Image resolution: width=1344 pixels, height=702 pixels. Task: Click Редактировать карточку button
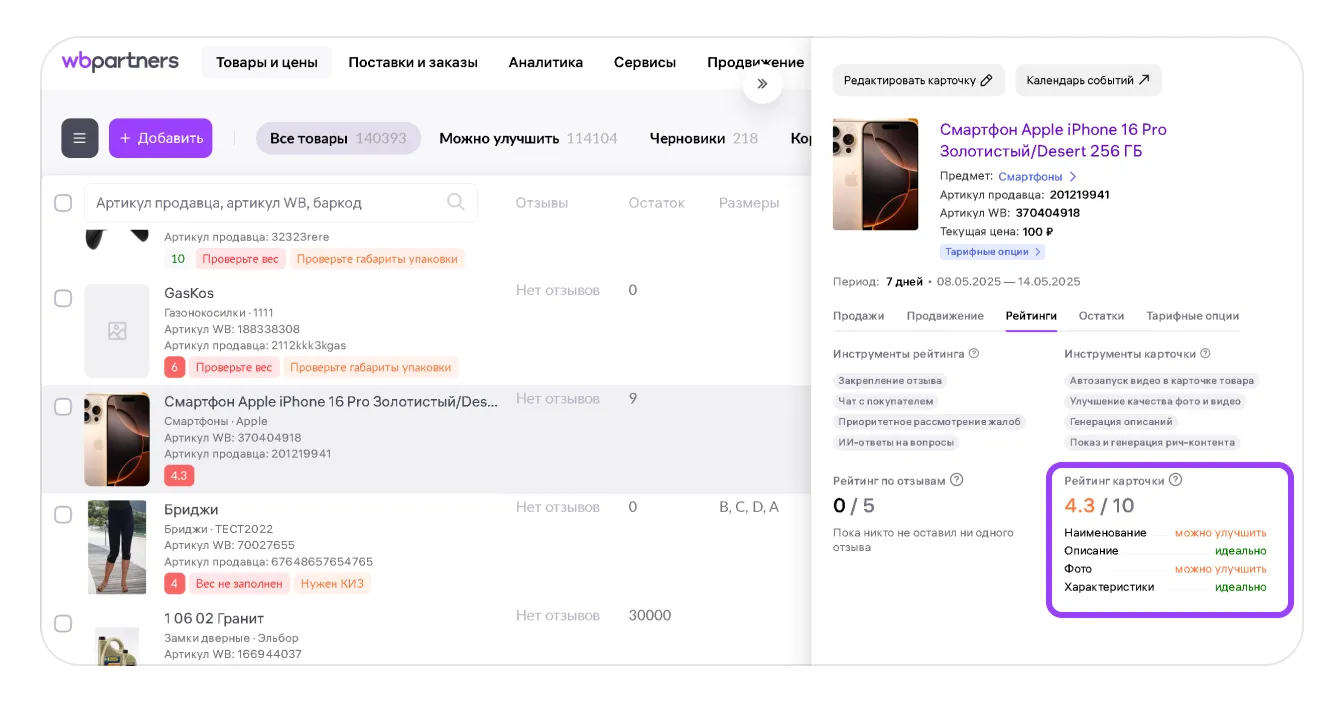click(x=917, y=80)
